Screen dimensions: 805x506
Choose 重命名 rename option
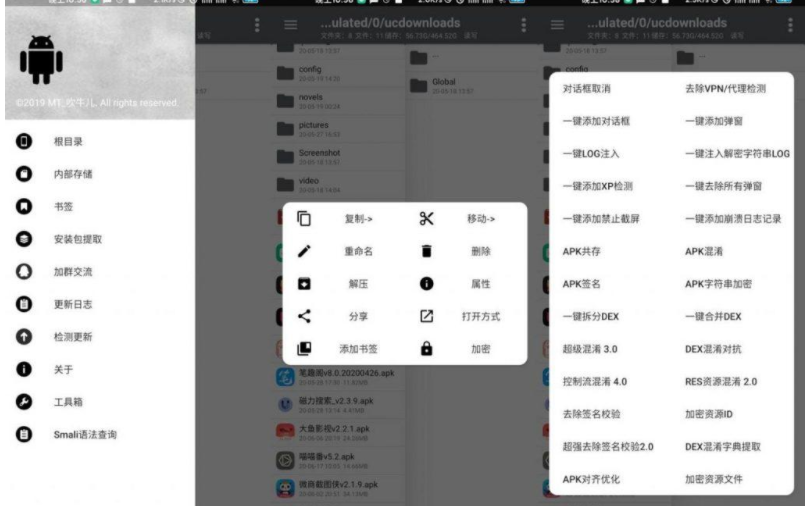point(358,251)
